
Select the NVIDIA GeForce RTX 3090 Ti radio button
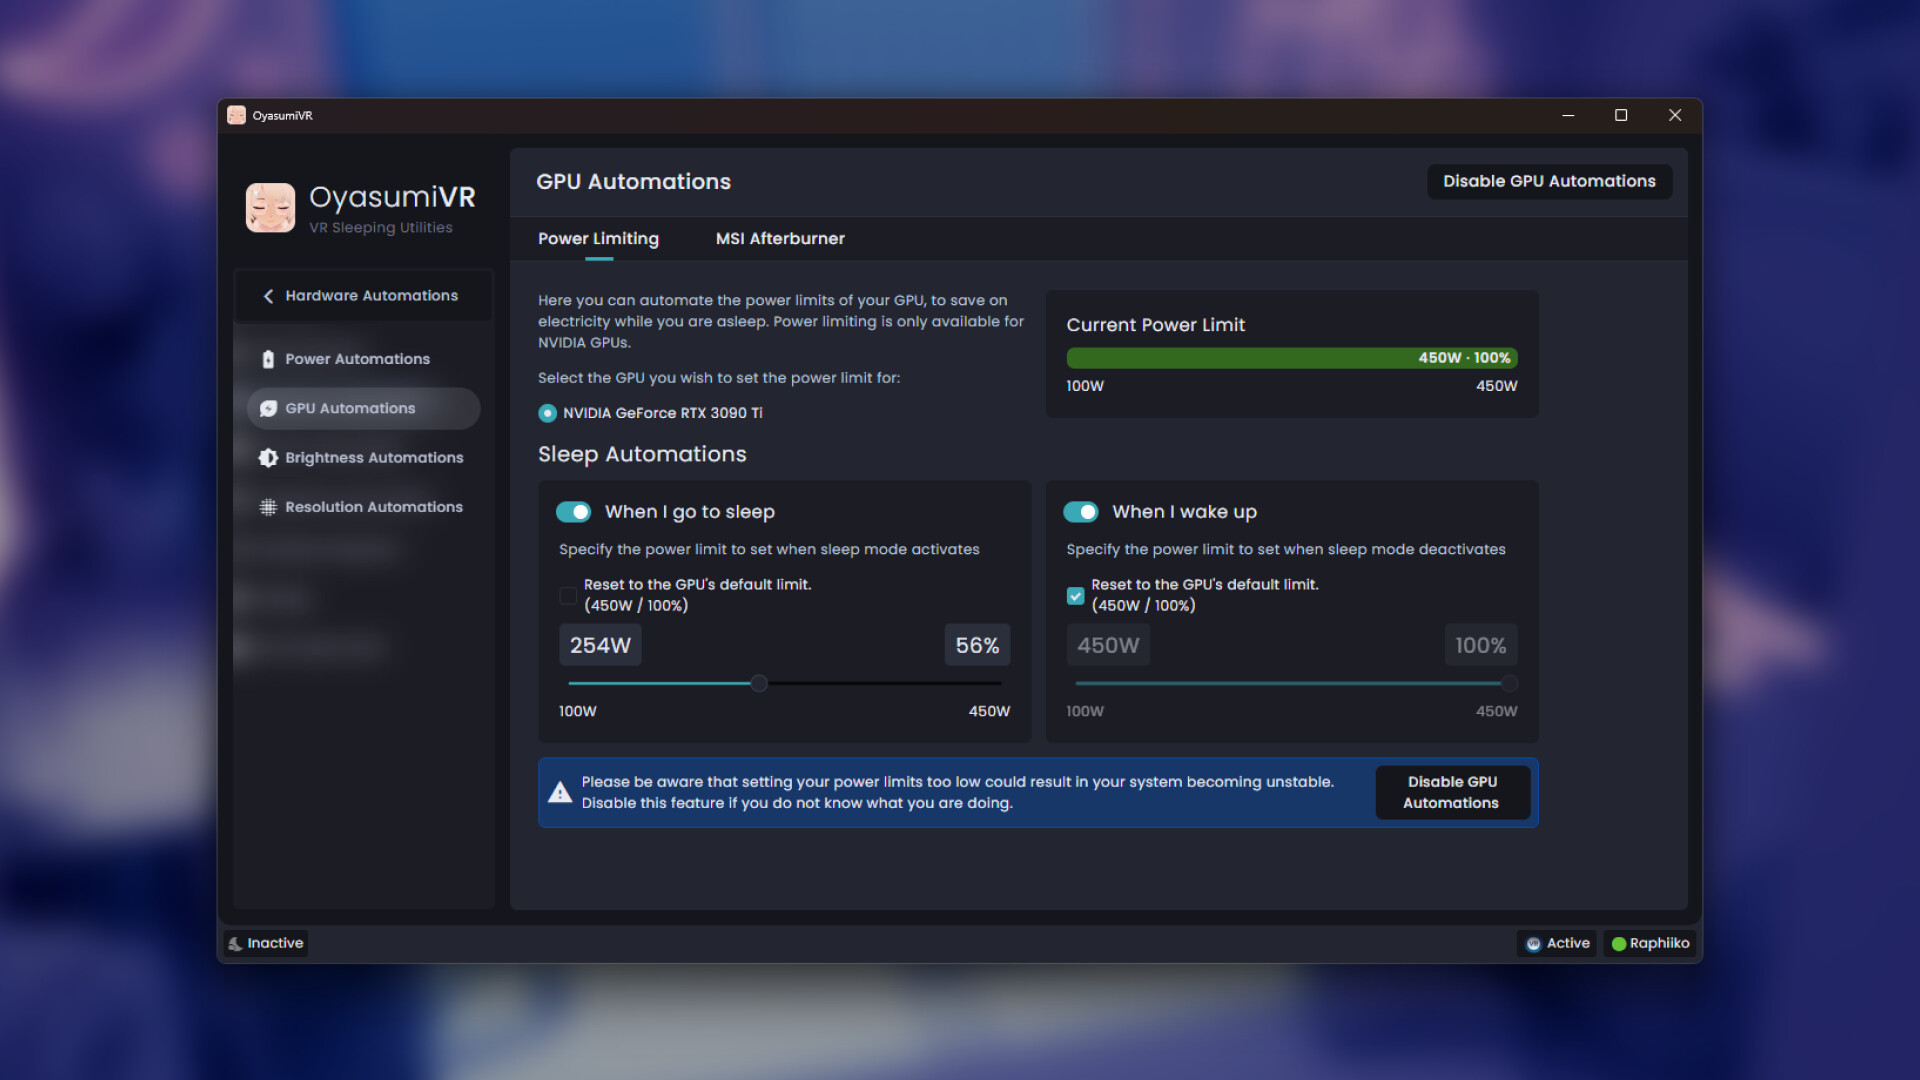(546, 412)
